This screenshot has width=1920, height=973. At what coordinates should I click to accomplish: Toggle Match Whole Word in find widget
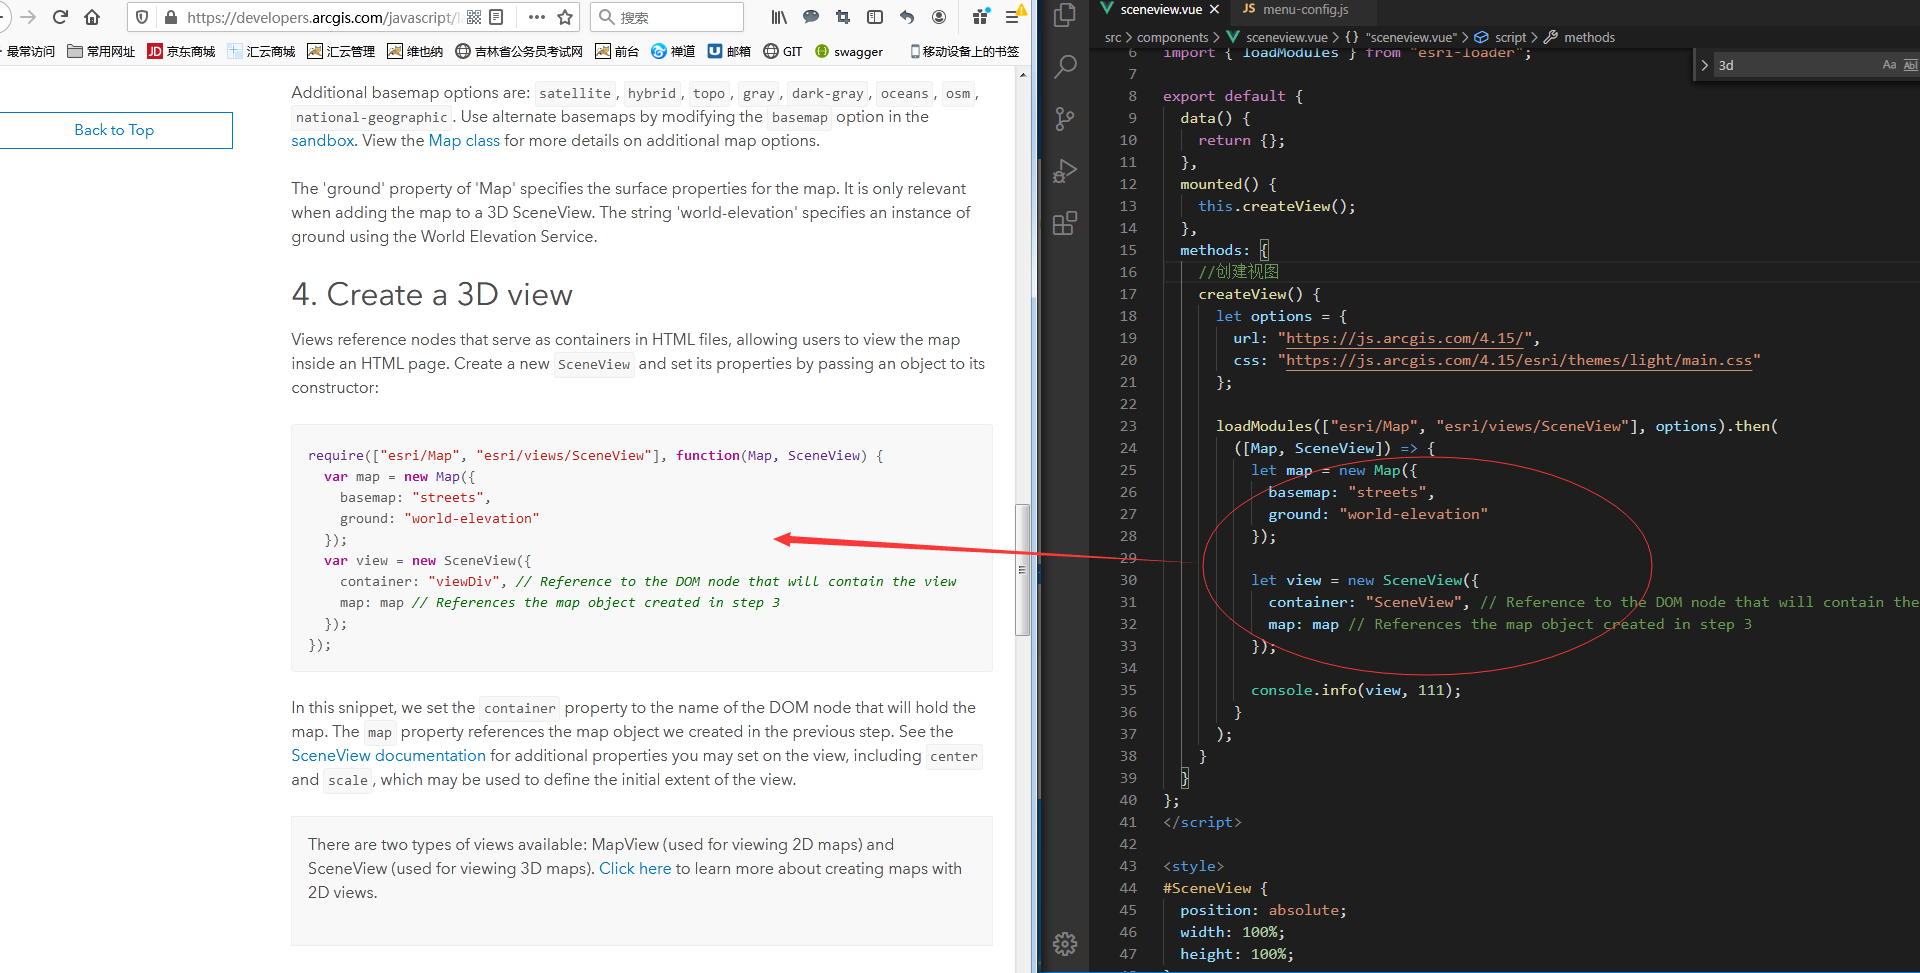1910,65
